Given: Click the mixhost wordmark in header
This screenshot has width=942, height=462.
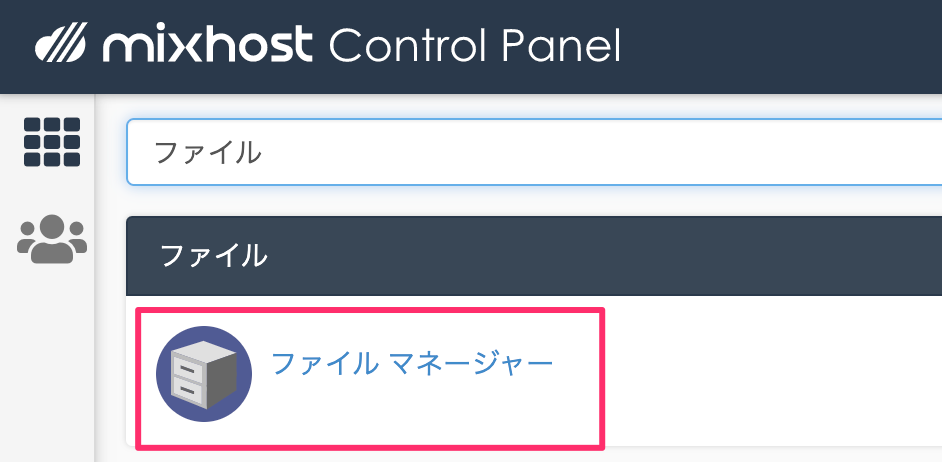Looking at the screenshot, I should (x=207, y=43).
